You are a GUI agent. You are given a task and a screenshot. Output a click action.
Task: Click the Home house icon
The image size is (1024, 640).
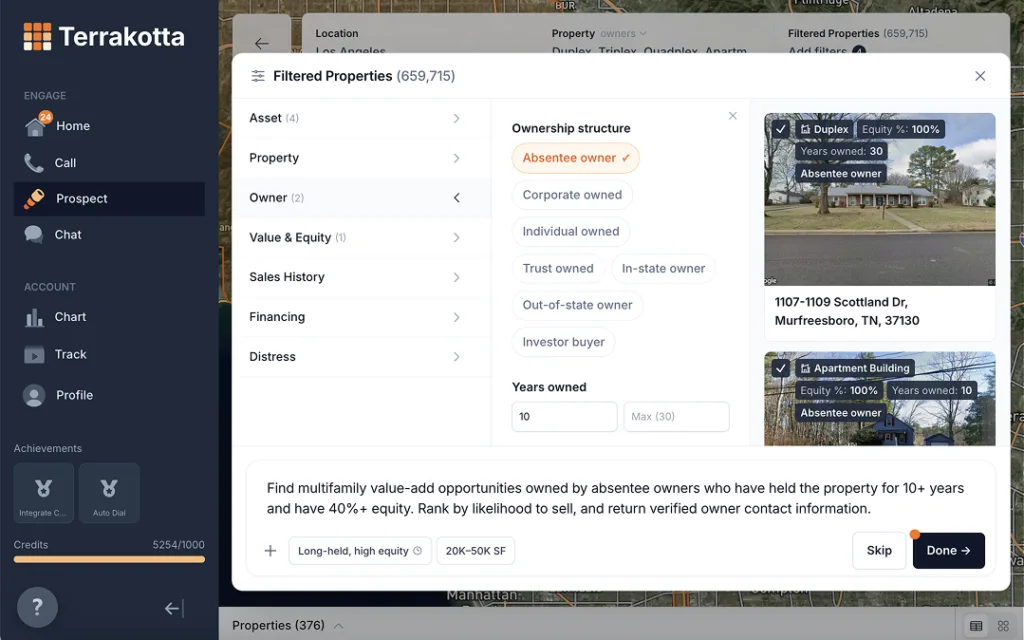pos(35,127)
